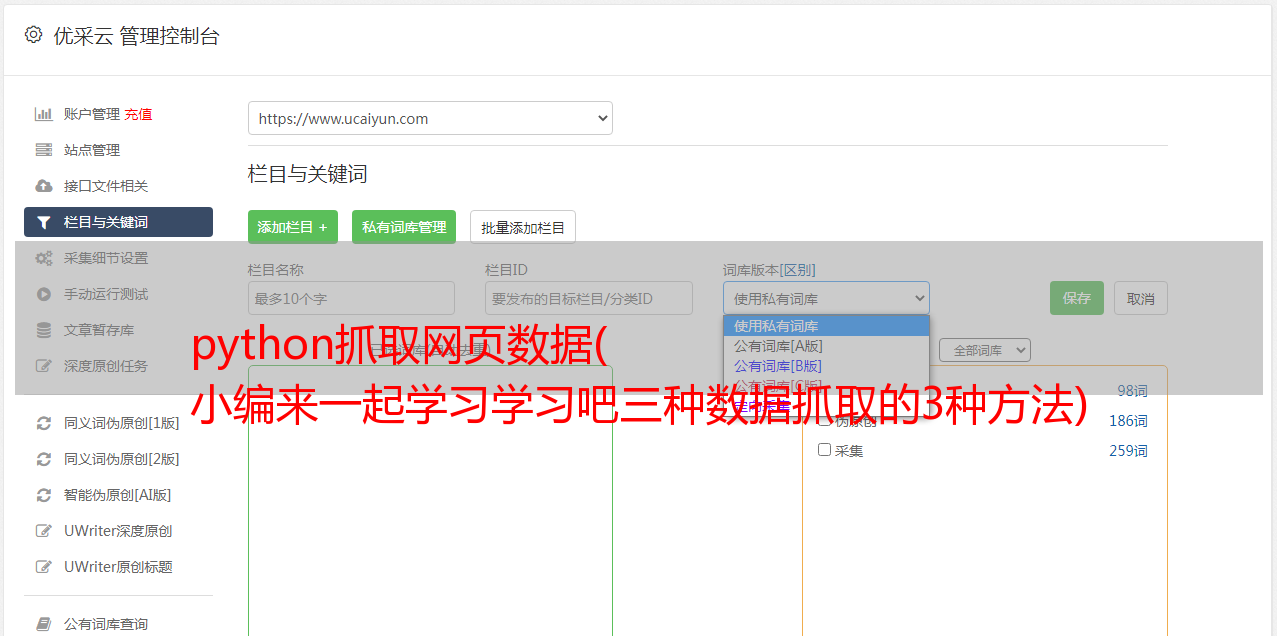1277x636 pixels.
Task: Click the refresh icon for 同义词伪原创[1版]
Action: click(x=44, y=423)
